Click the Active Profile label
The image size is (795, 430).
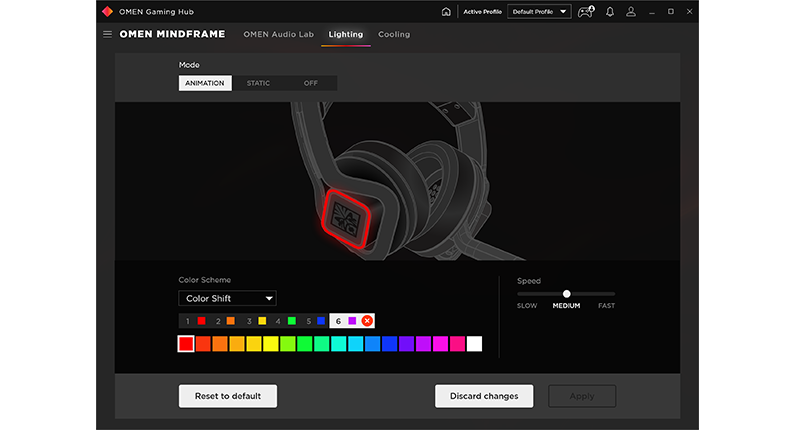point(482,12)
